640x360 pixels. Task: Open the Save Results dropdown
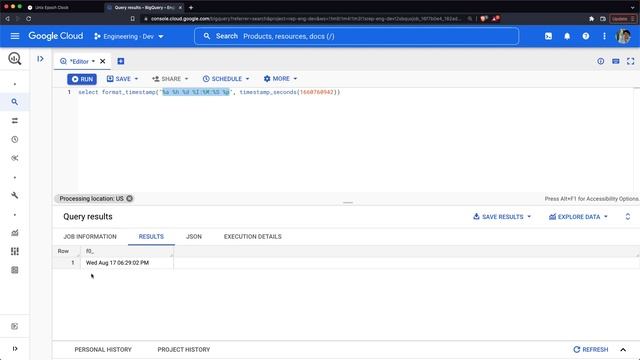[502, 217]
